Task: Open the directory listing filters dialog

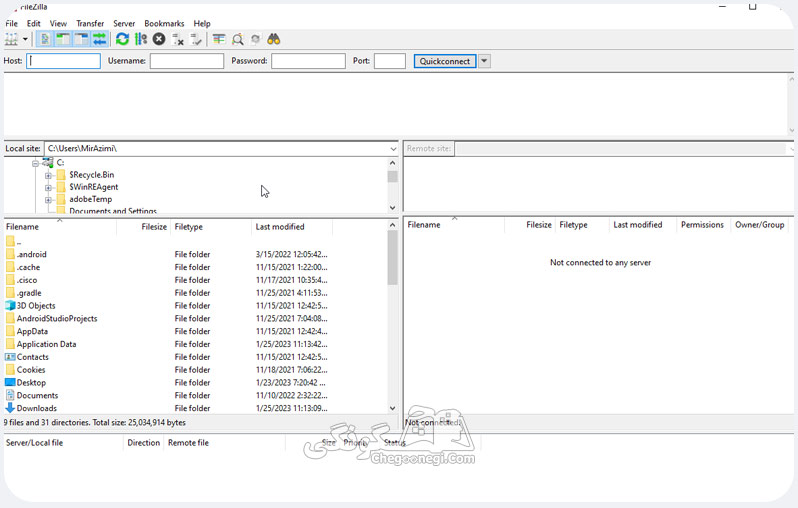Action: 219,39
